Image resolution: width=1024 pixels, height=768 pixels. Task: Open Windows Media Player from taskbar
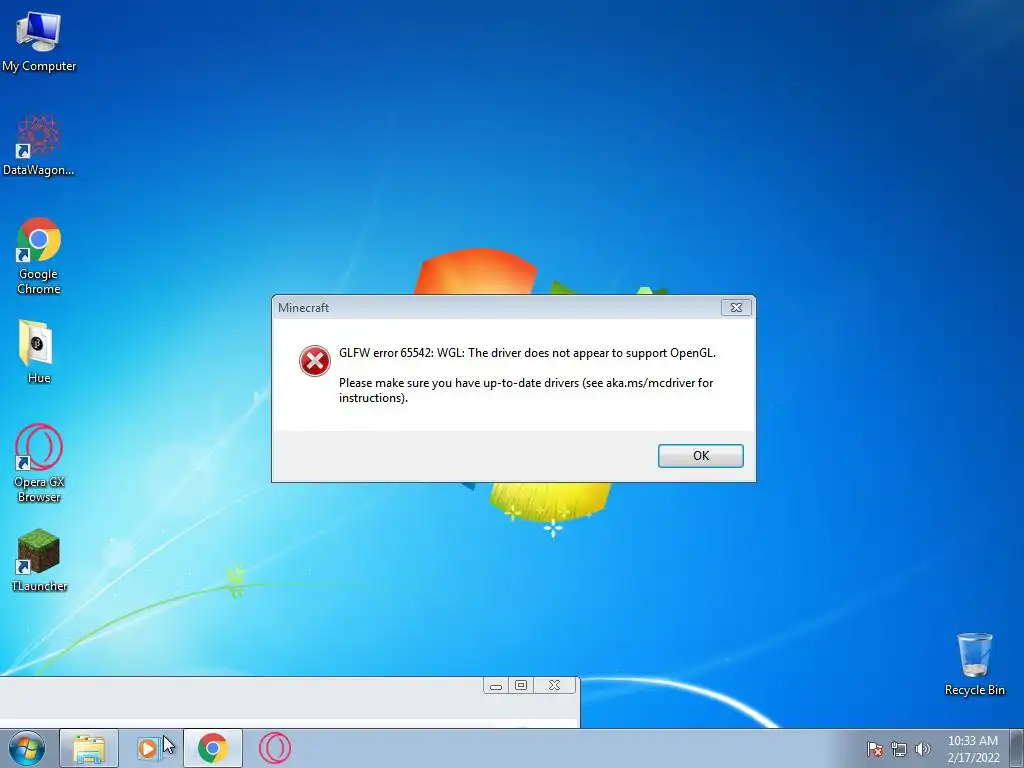click(148, 748)
